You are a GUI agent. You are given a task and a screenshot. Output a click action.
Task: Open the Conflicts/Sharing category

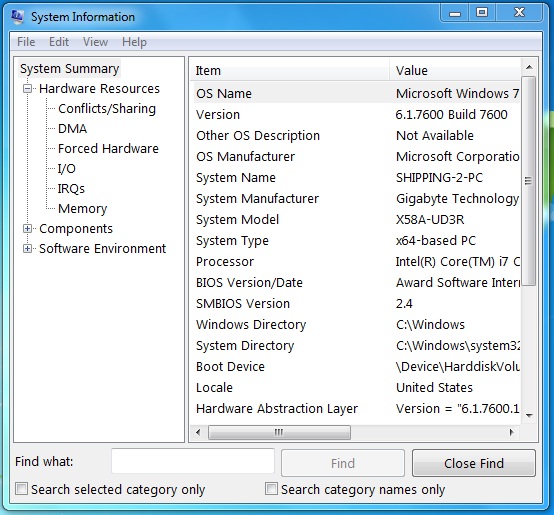pos(107,108)
